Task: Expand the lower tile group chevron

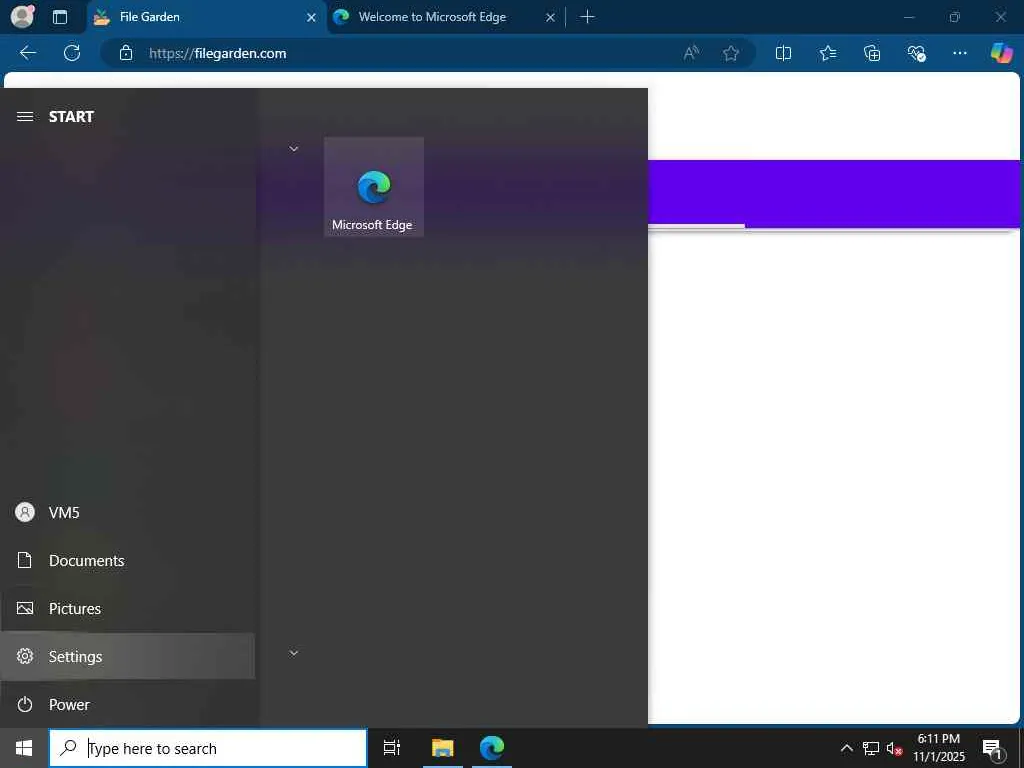Action: [294, 653]
